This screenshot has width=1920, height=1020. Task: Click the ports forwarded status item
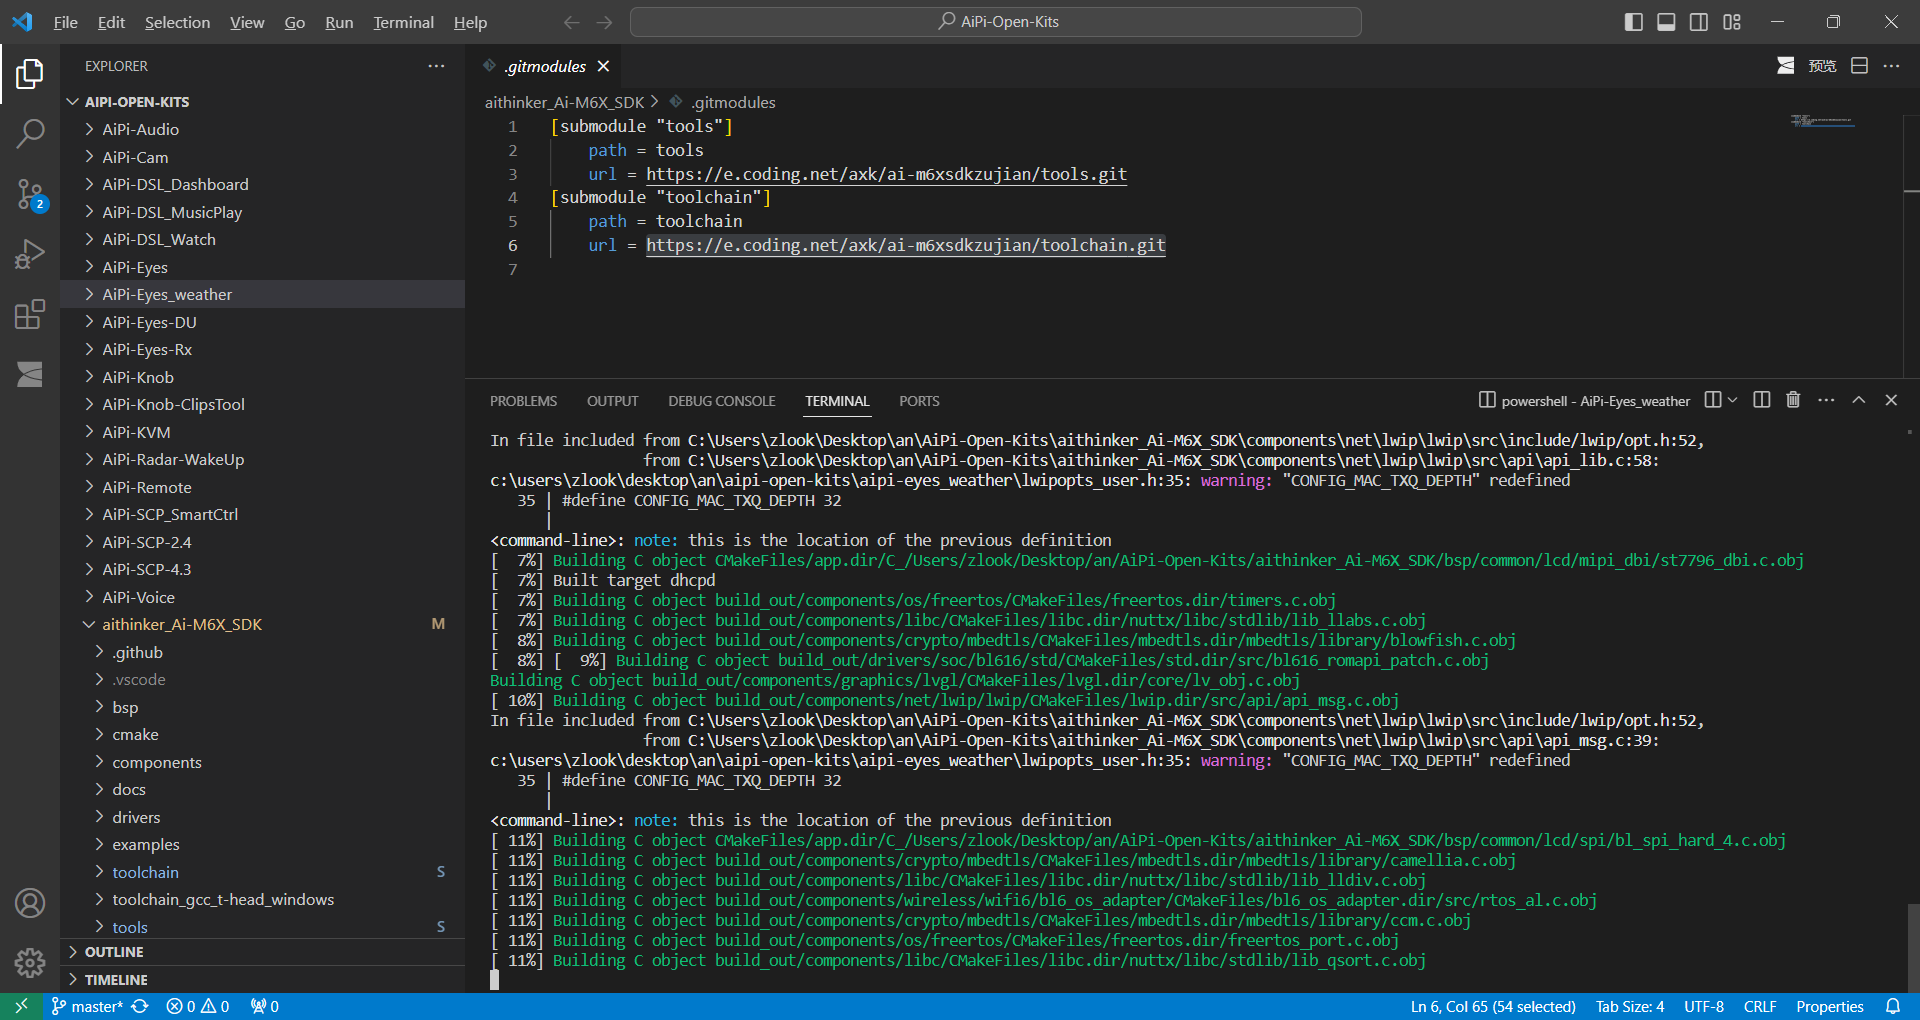point(264,1006)
